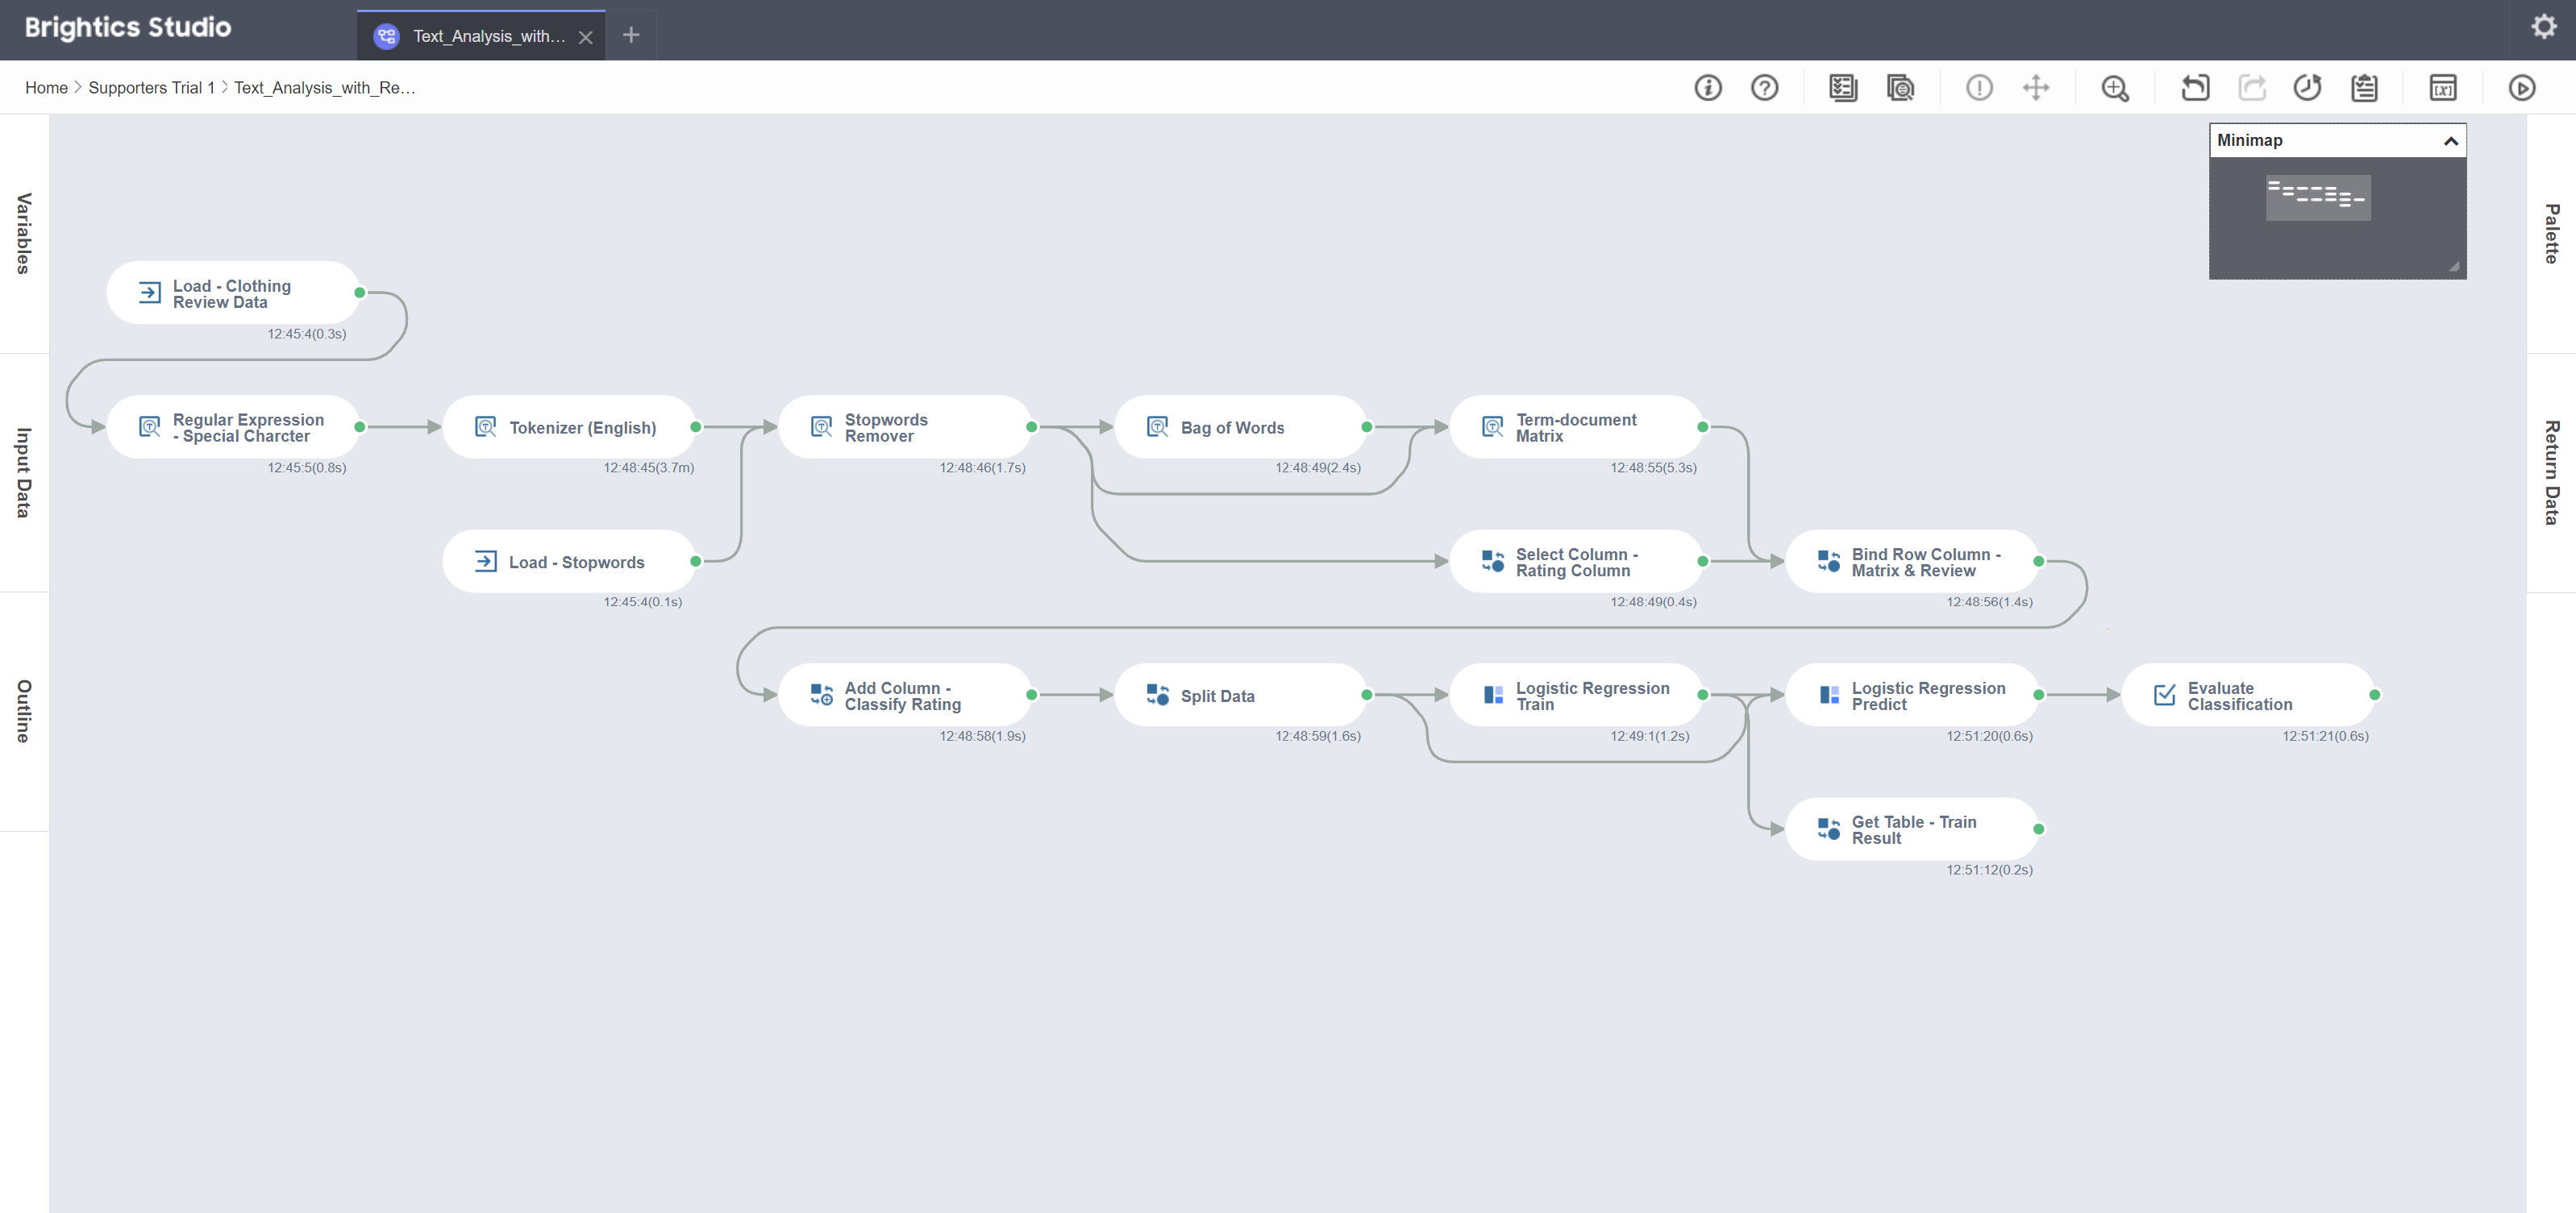Screen dimensions: 2576x1213
Task: Expand the Variables side panel
Action: tap(24, 233)
